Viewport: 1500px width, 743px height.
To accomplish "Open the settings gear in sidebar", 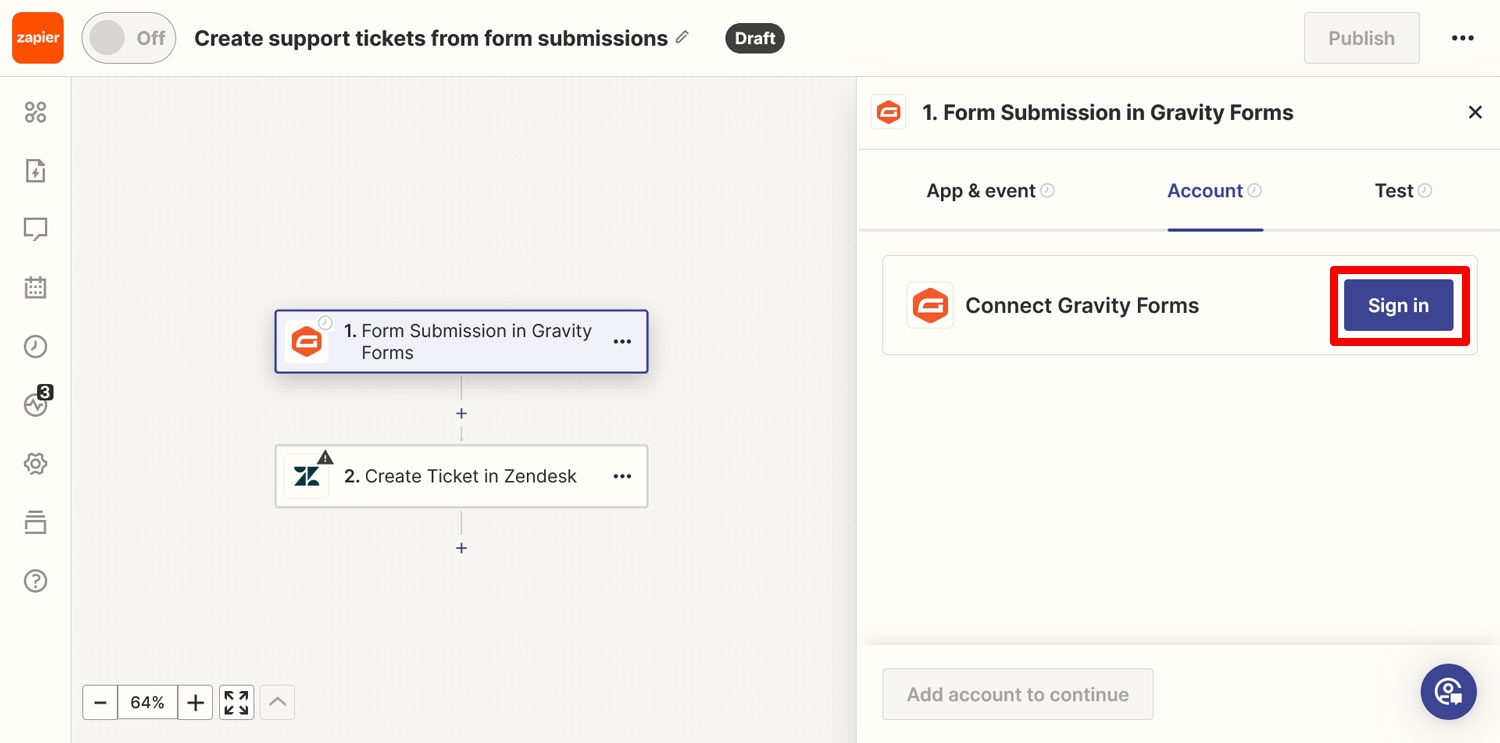I will click(x=35, y=464).
